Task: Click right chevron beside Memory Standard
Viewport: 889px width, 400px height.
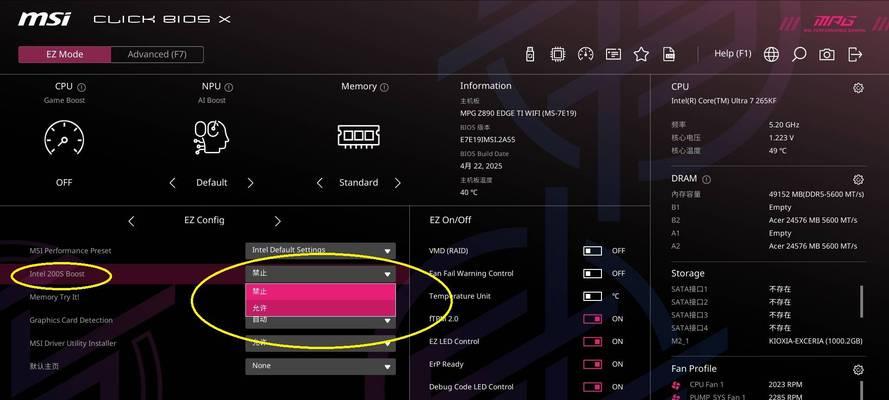Action: 397,183
